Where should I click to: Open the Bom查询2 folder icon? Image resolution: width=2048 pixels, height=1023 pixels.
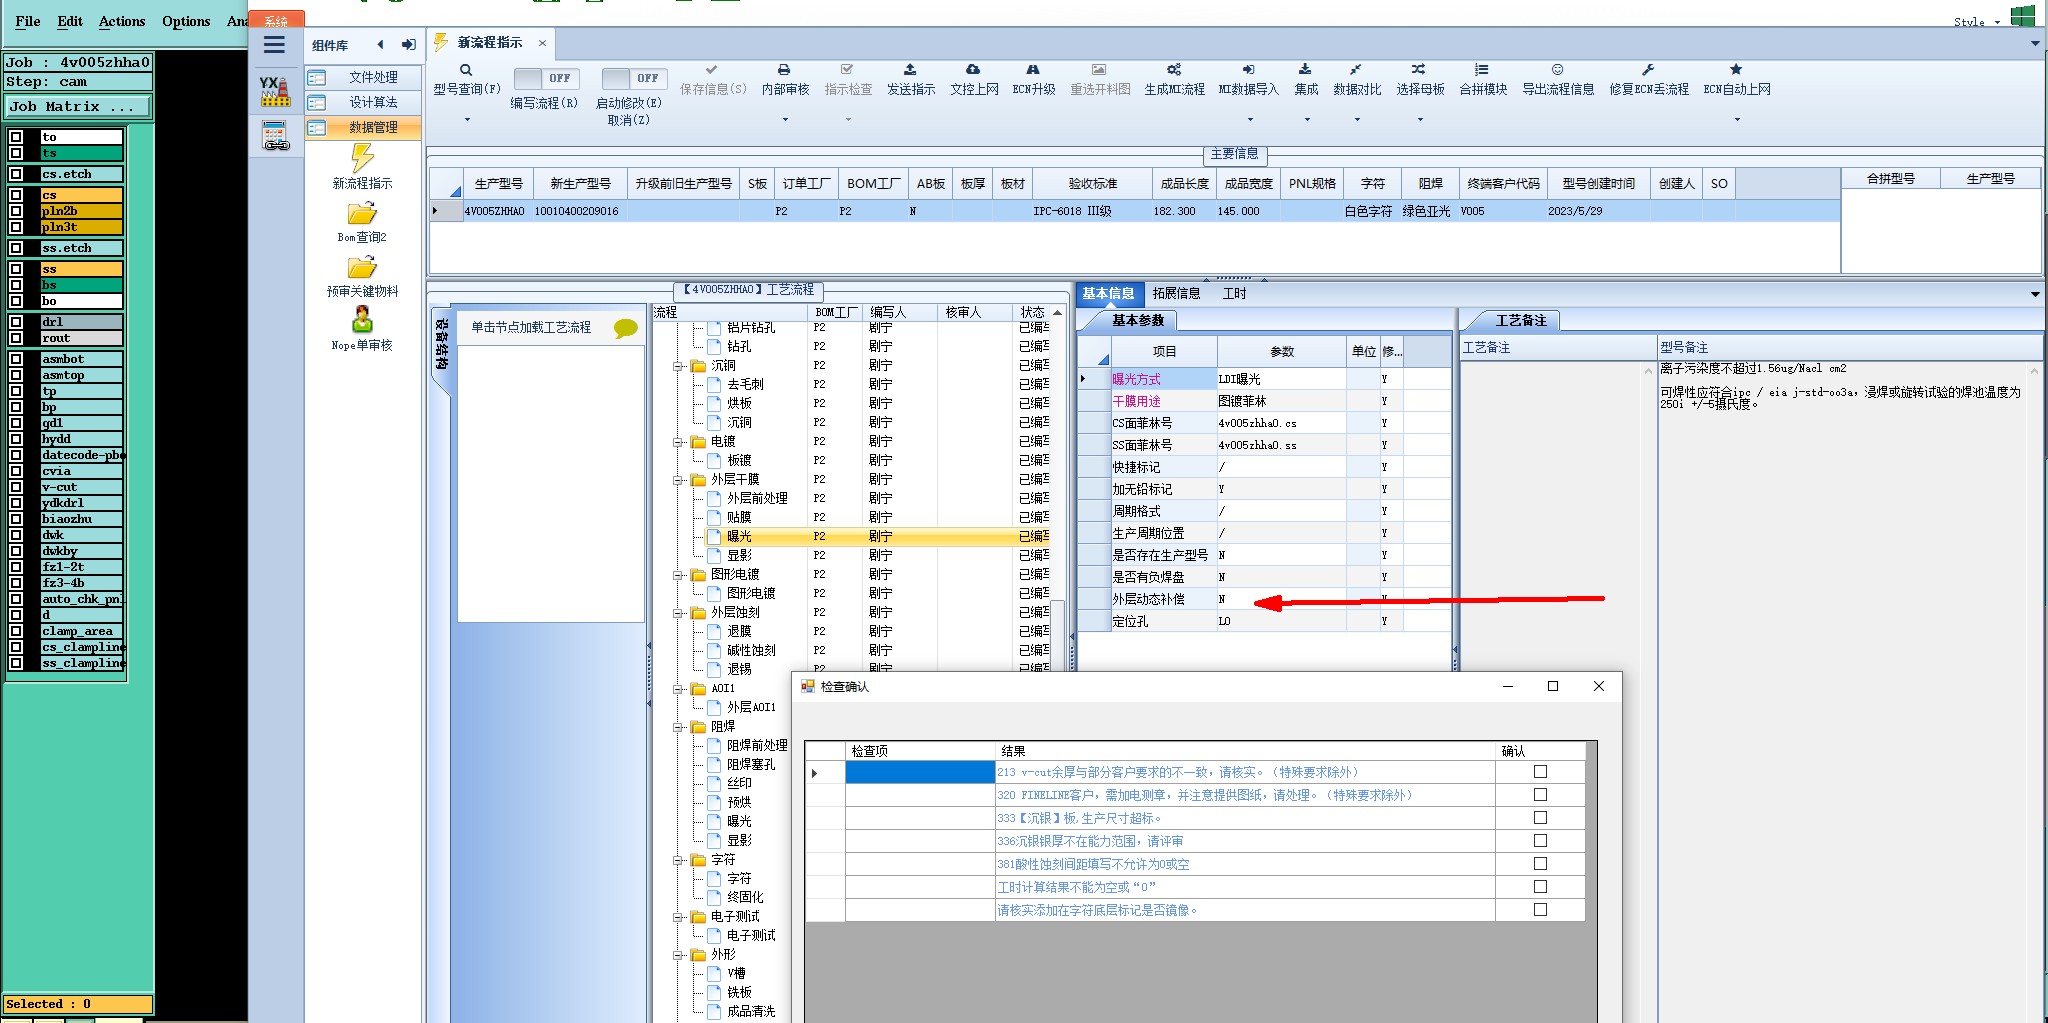(x=362, y=214)
